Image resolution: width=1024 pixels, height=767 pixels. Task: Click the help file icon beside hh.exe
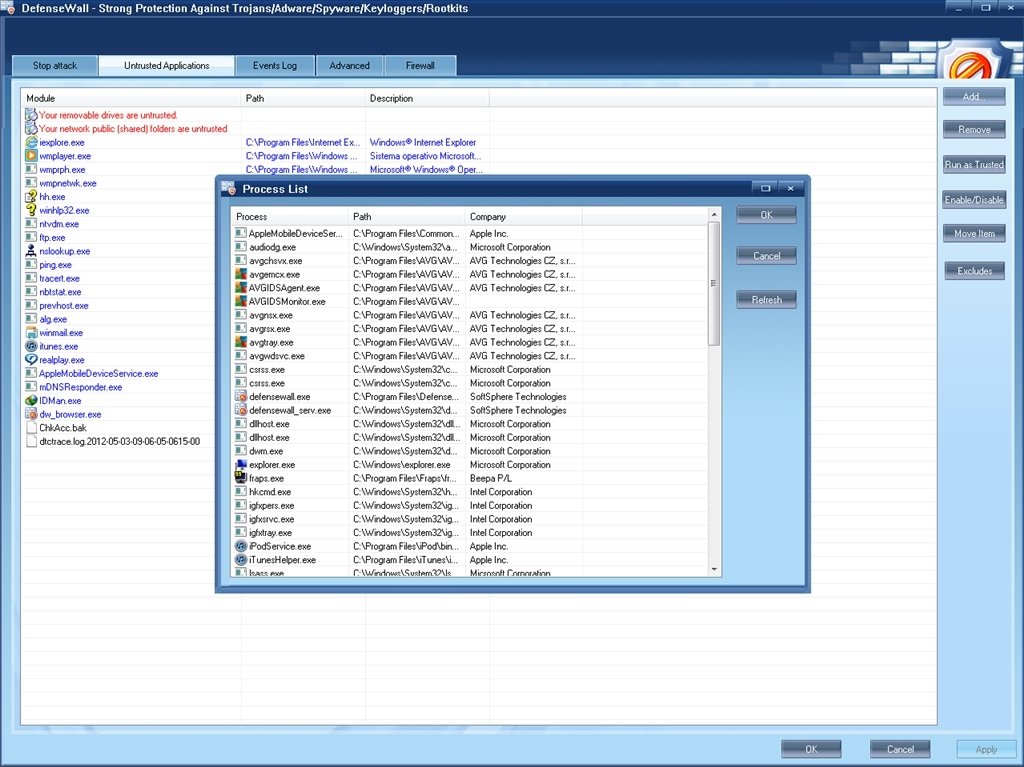(31, 197)
